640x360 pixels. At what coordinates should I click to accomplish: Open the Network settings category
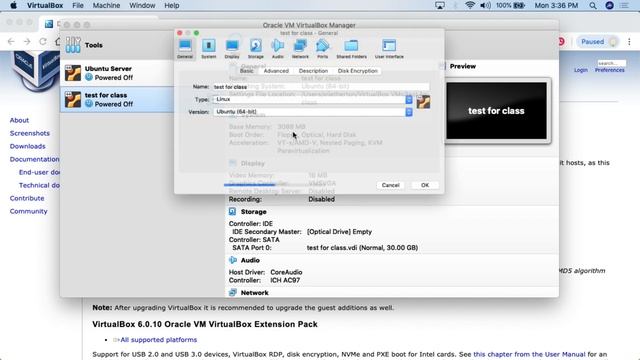click(x=300, y=49)
